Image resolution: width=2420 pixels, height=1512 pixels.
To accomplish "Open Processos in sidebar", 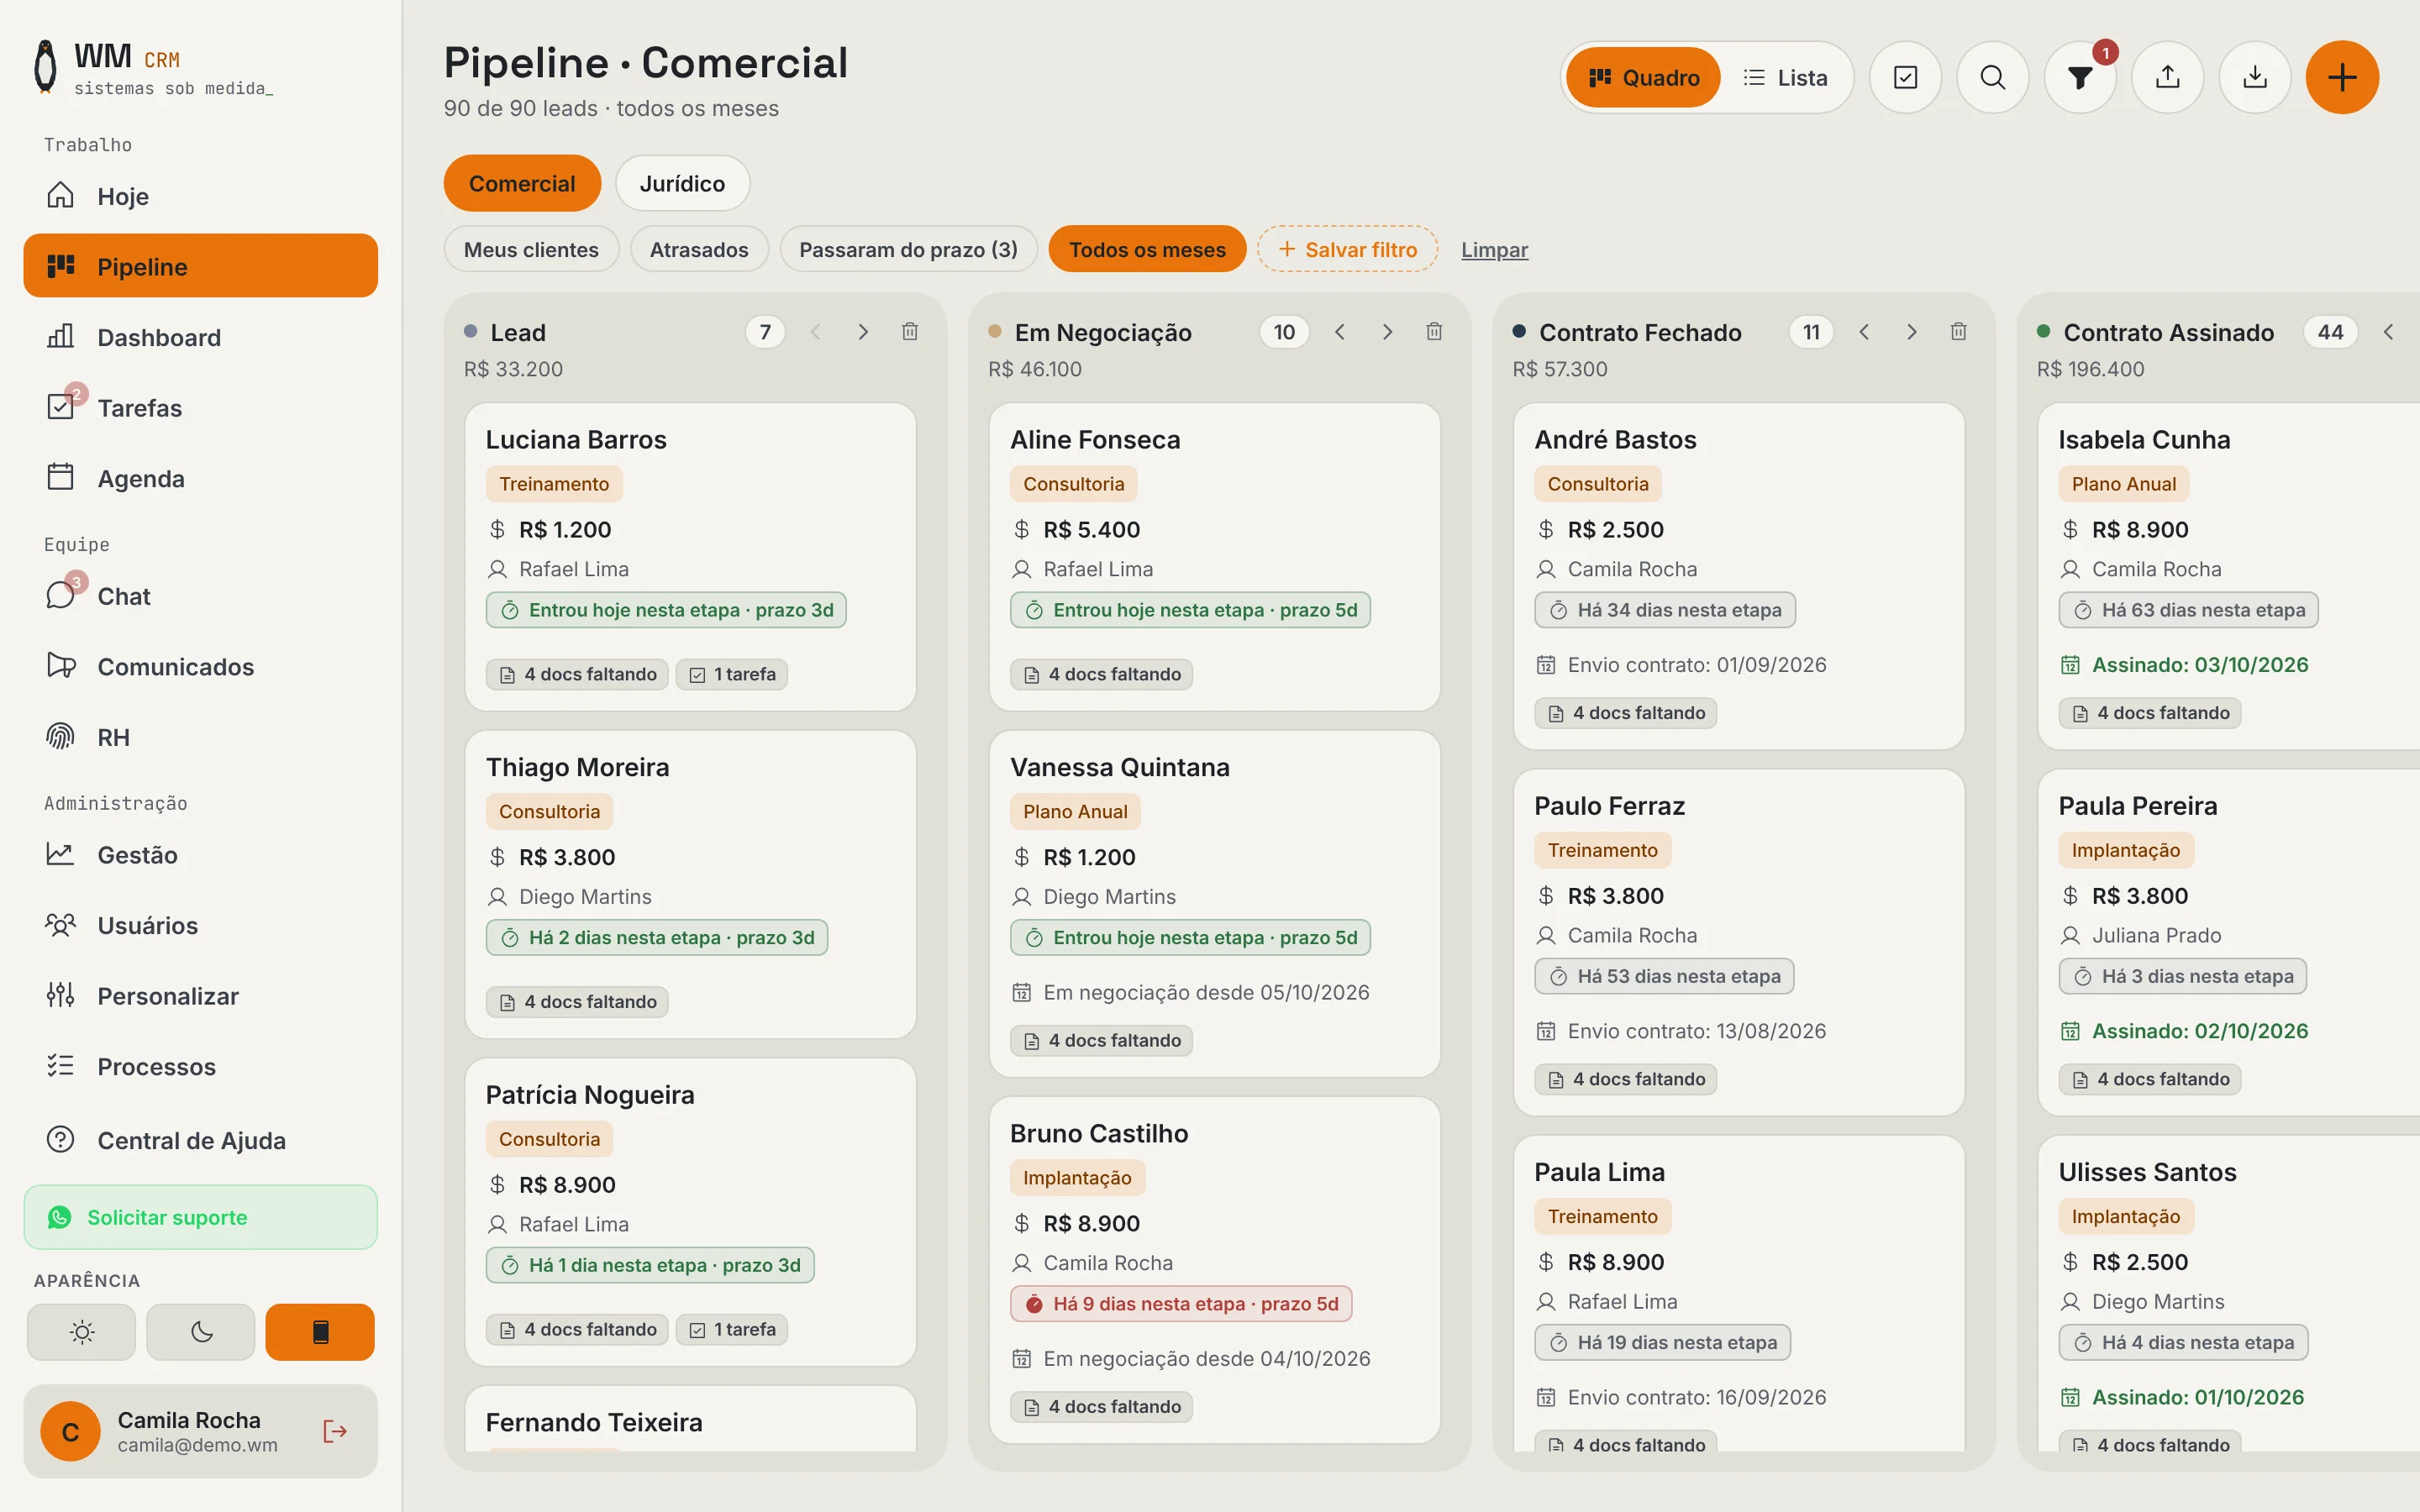I will 201,1066.
